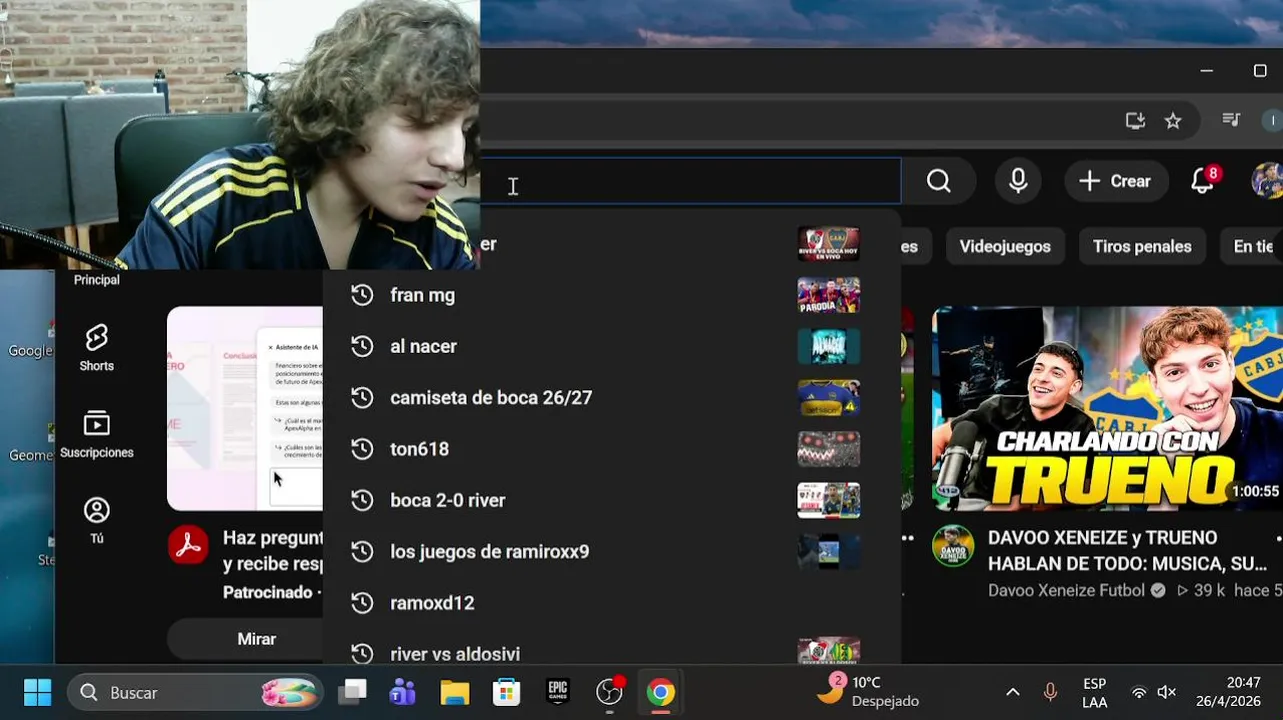
Task: Switch to Chrome on taskbar
Action: (x=660, y=692)
